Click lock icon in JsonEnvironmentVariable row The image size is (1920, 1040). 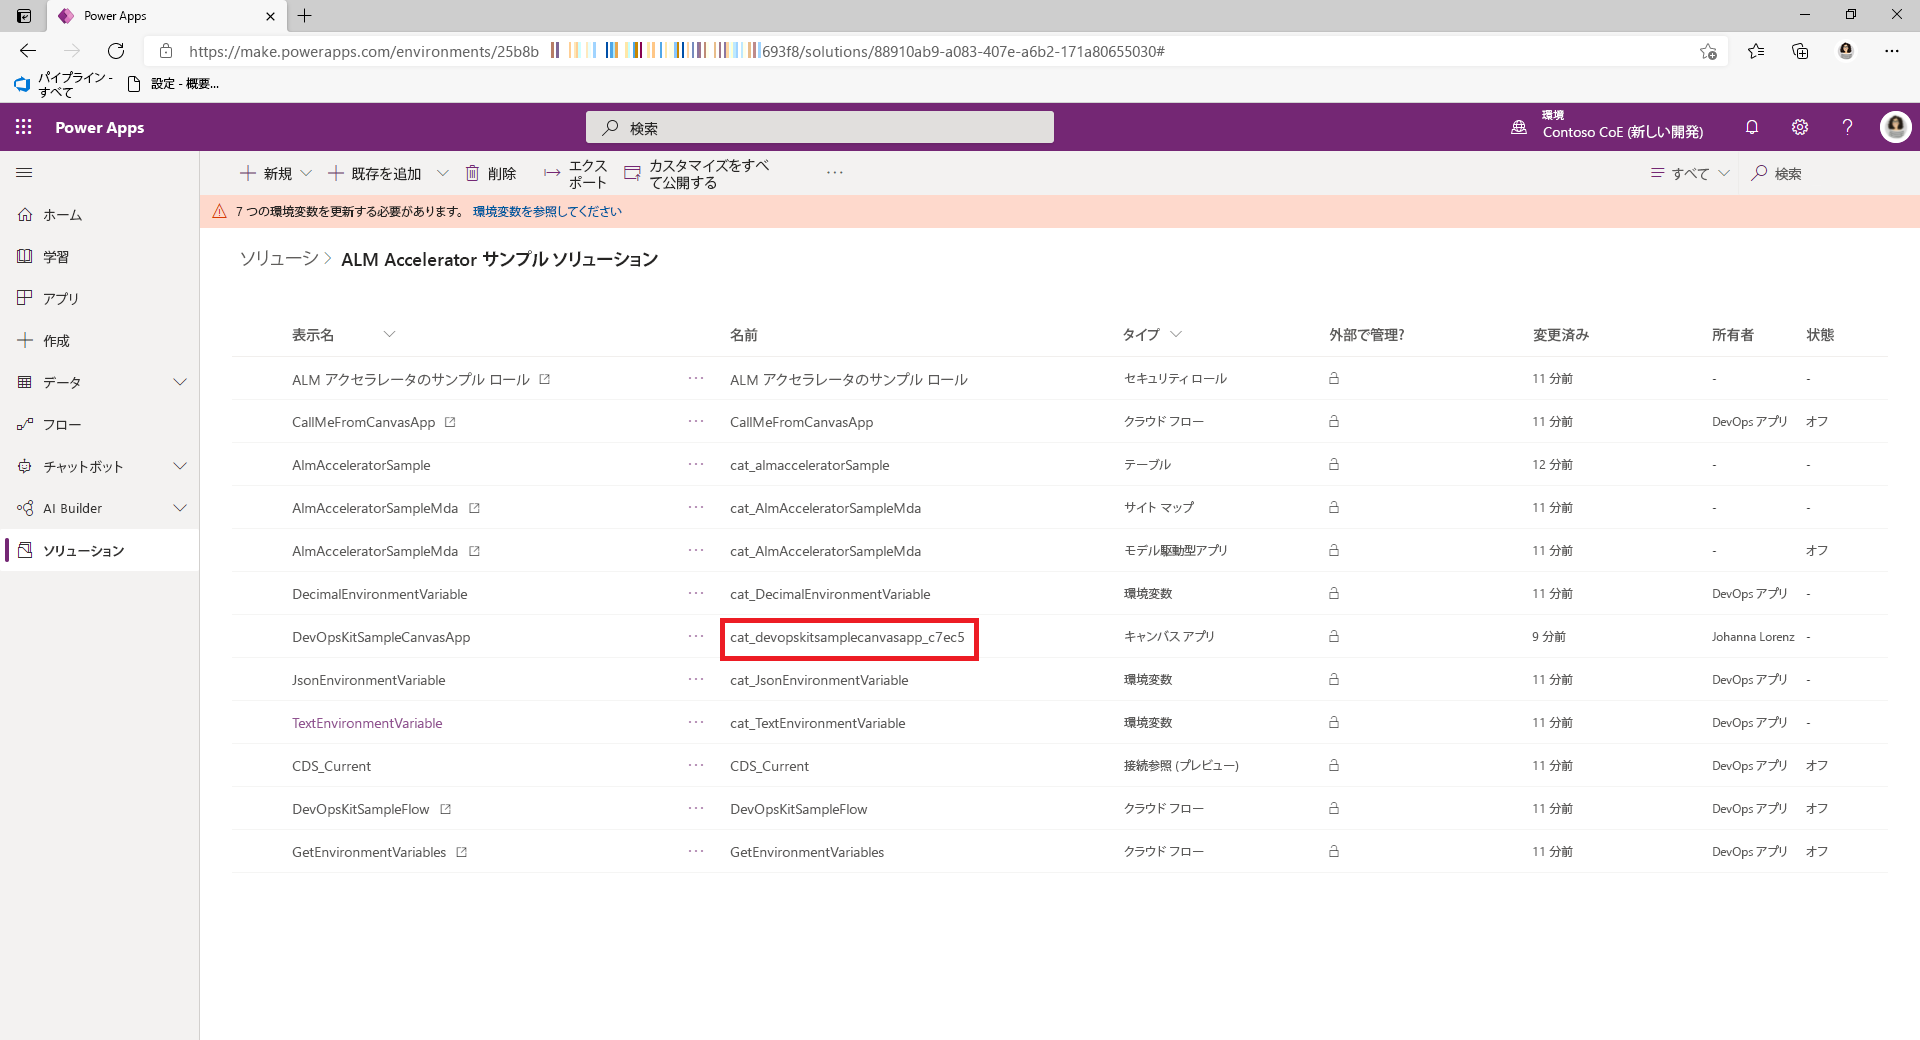1334,680
